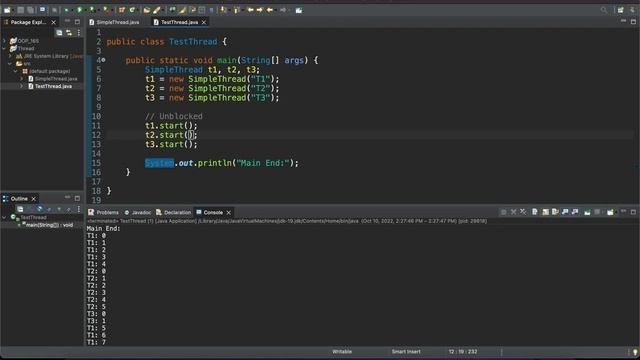
Task: Toggle Link with Editor in Package Explorer
Action: pyautogui.click(x=69, y=33)
